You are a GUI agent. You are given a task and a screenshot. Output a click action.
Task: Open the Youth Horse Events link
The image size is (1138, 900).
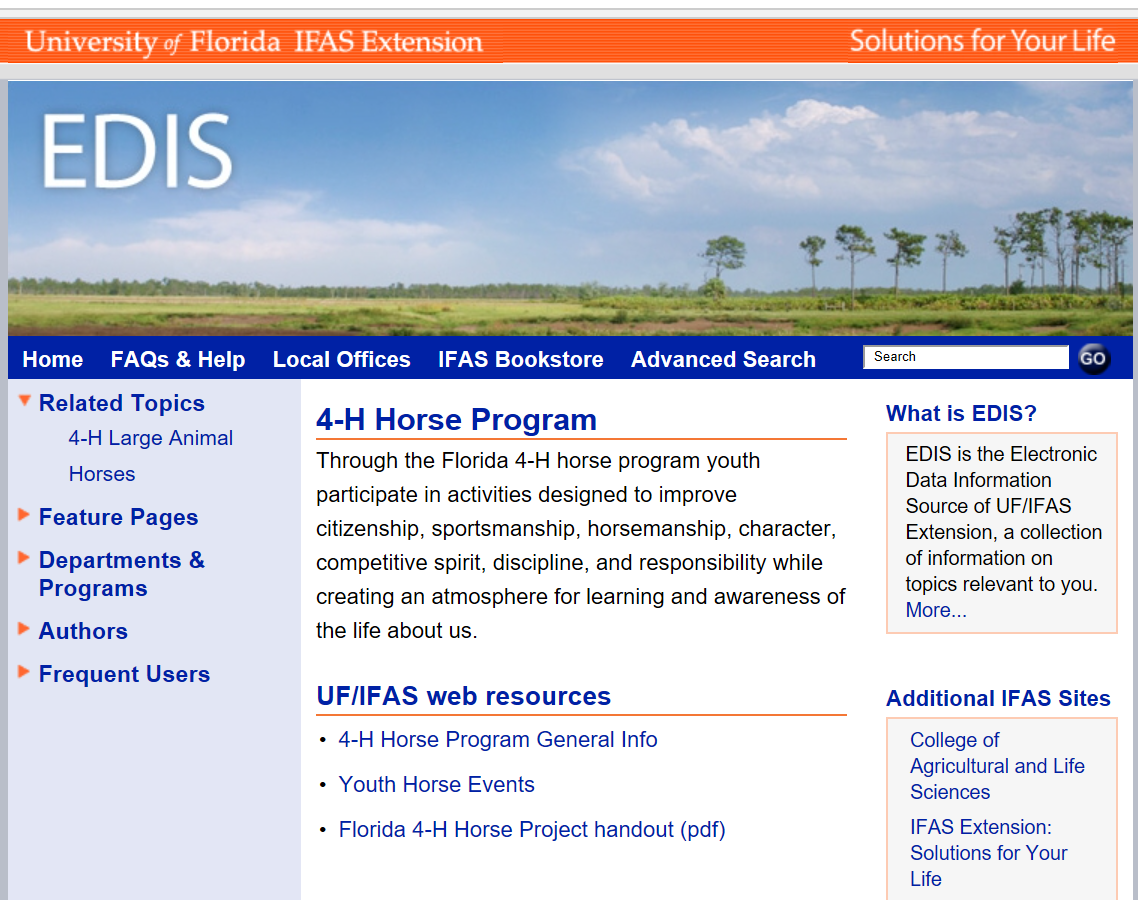436,784
